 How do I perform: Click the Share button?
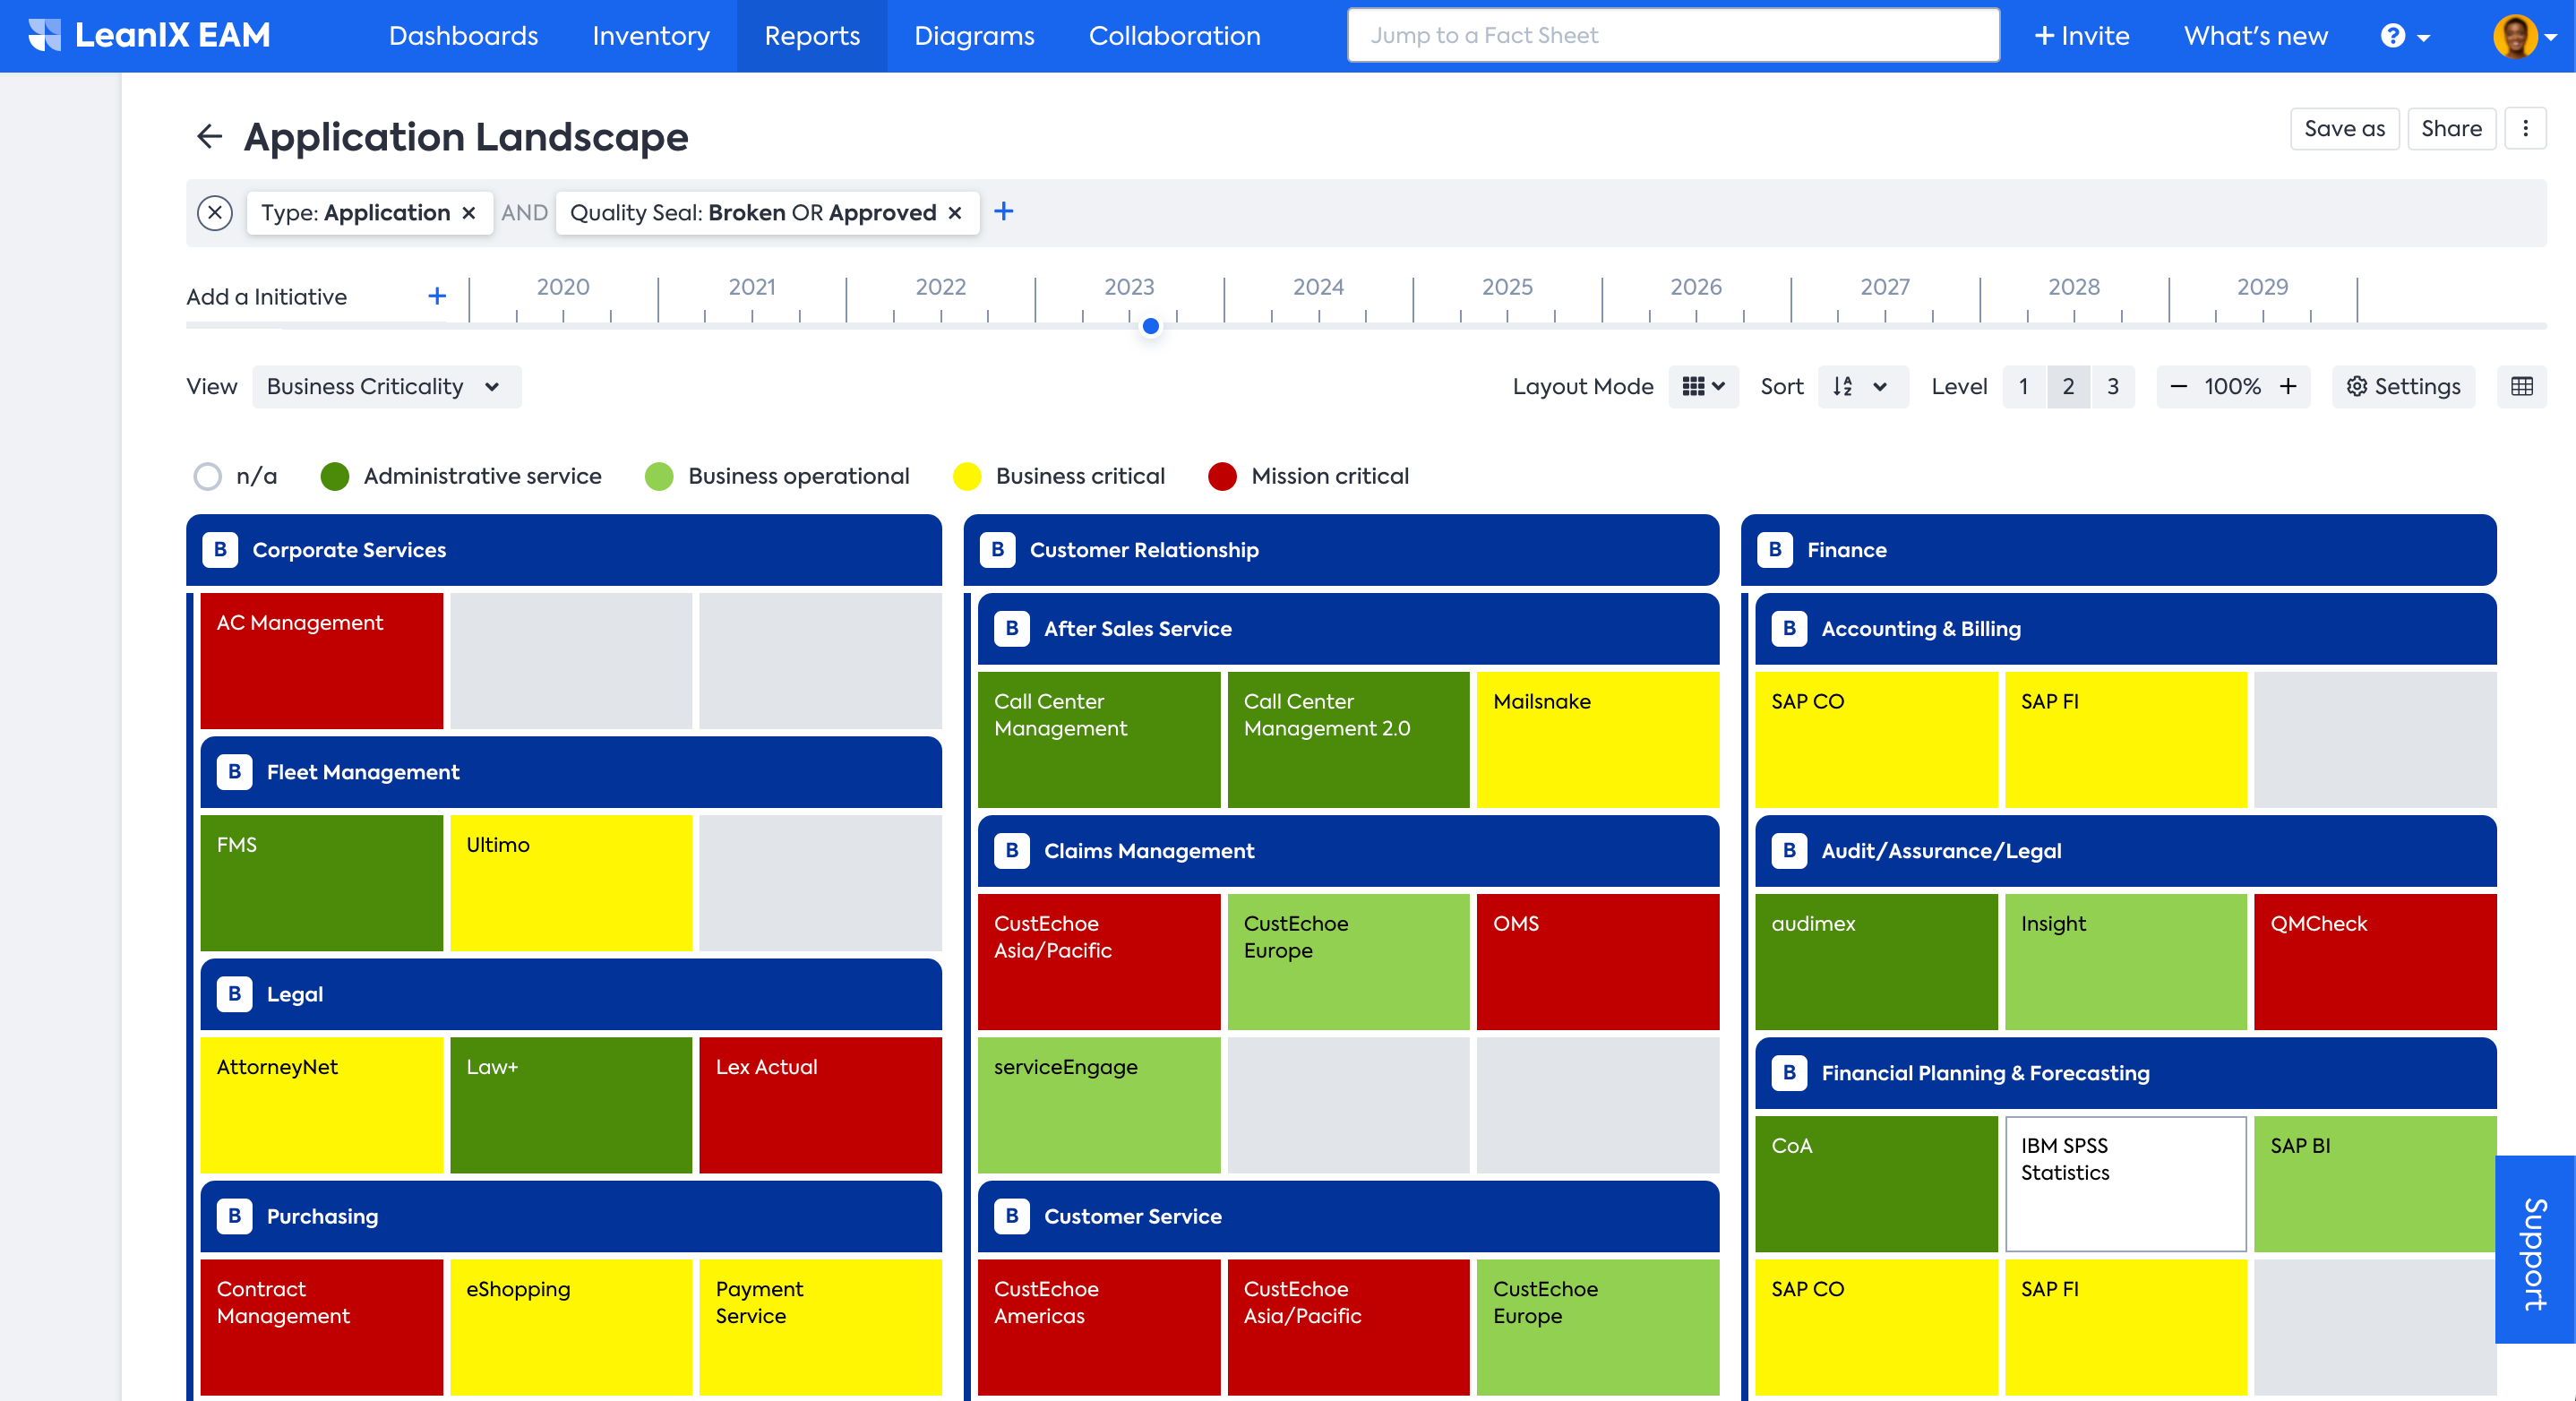pos(2451,128)
